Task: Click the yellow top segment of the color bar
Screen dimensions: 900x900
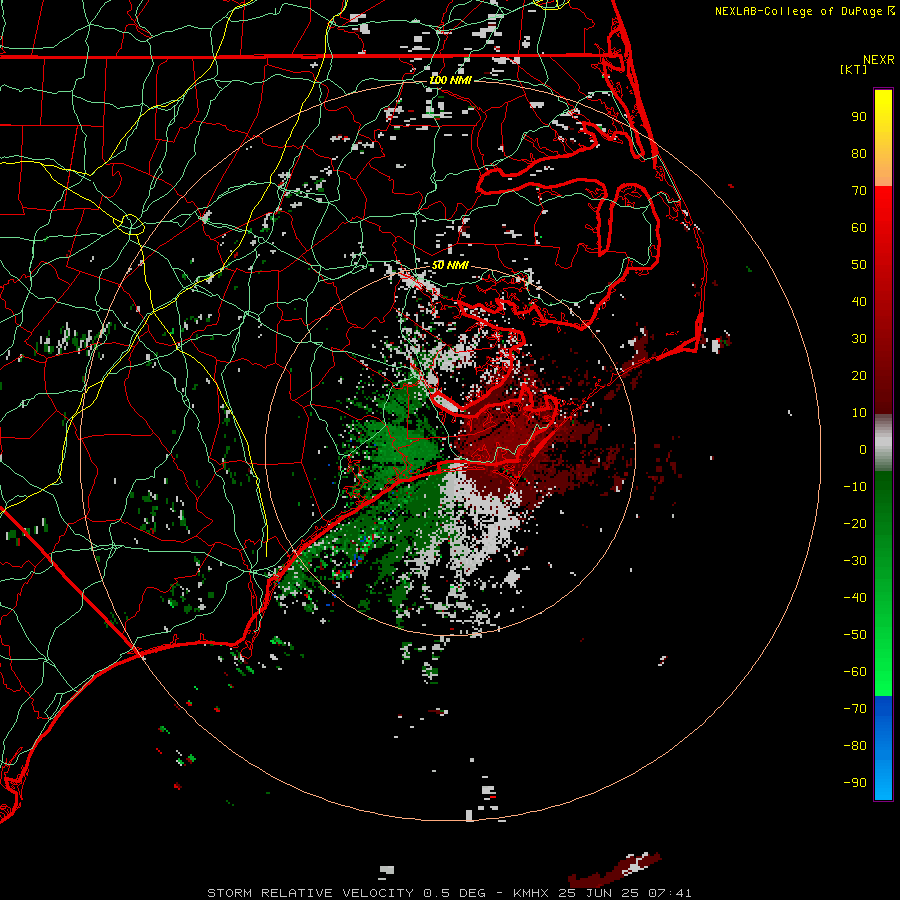Action: pyautogui.click(x=883, y=138)
